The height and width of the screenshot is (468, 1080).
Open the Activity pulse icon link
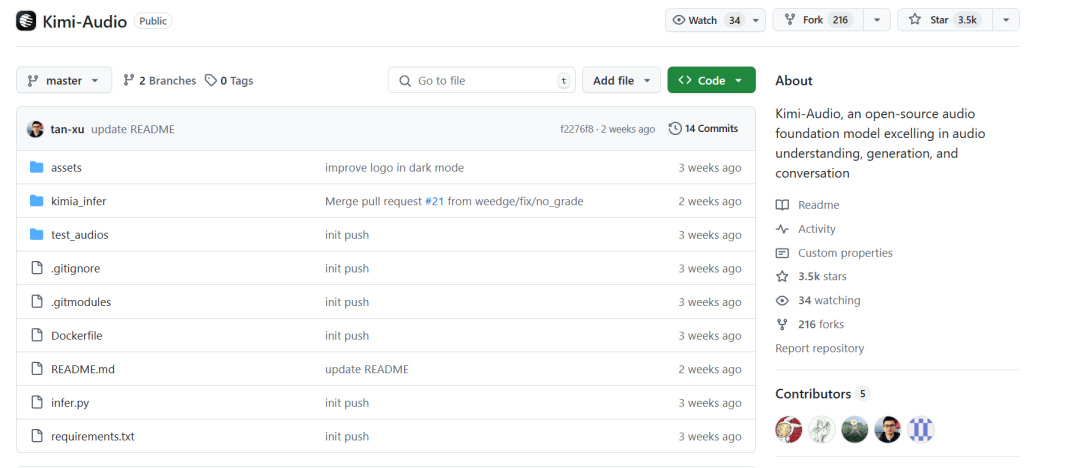click(782, 229)
